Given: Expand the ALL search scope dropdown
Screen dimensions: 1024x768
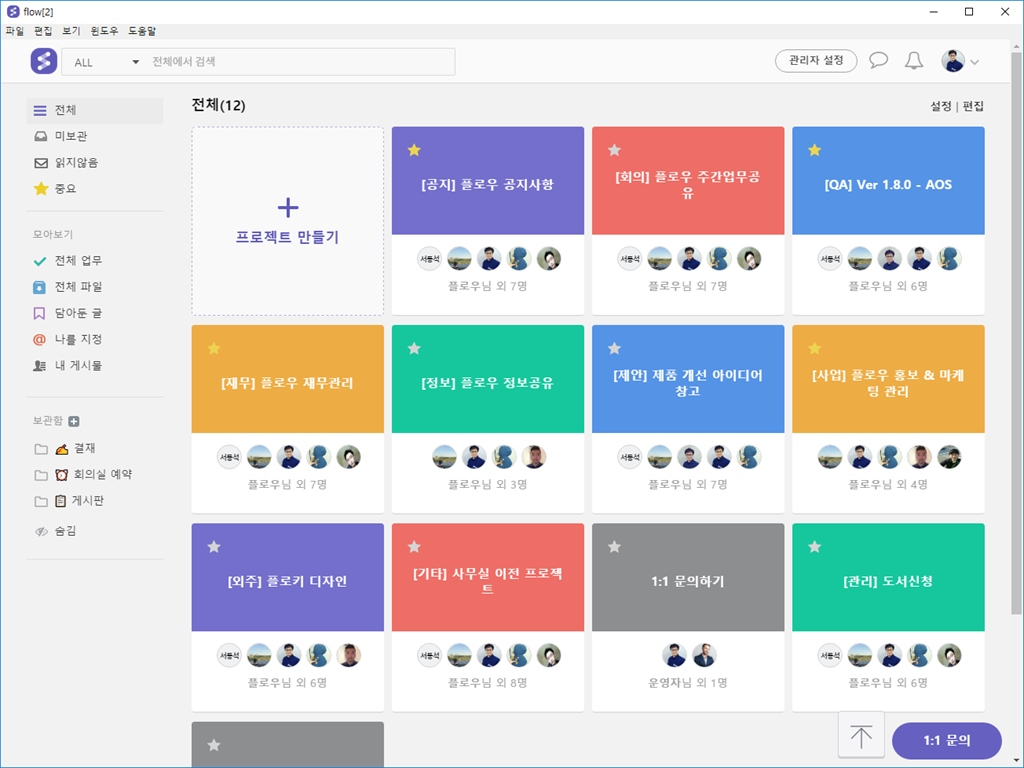Looking at the screenshot, I should pos(106,62).
